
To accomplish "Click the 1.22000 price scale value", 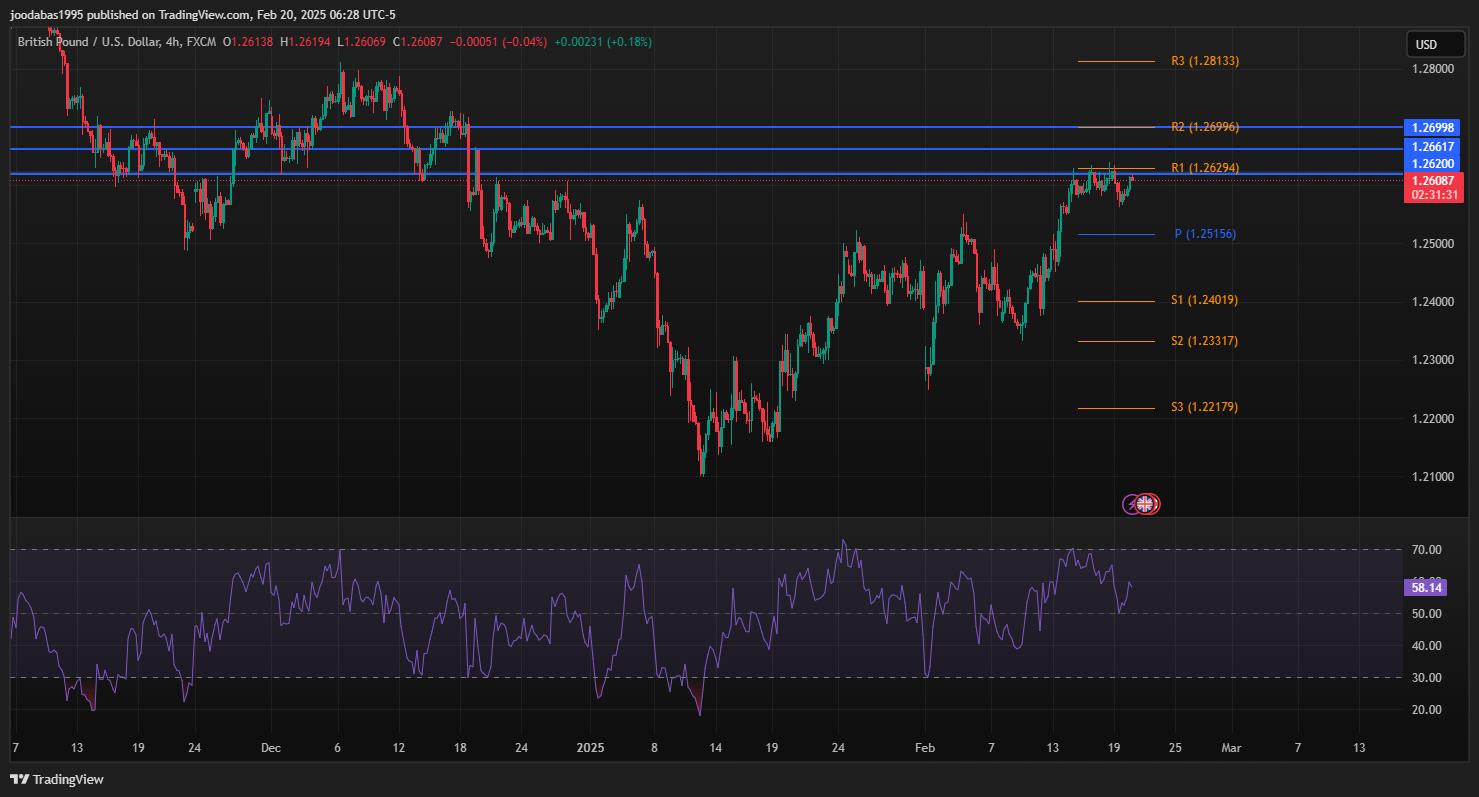I will 1433,418.
